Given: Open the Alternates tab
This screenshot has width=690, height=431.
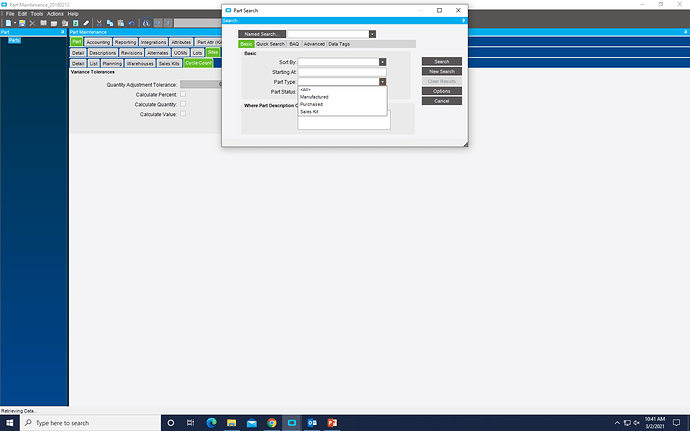Looking at the screenshot, I should tap(158, 53).
